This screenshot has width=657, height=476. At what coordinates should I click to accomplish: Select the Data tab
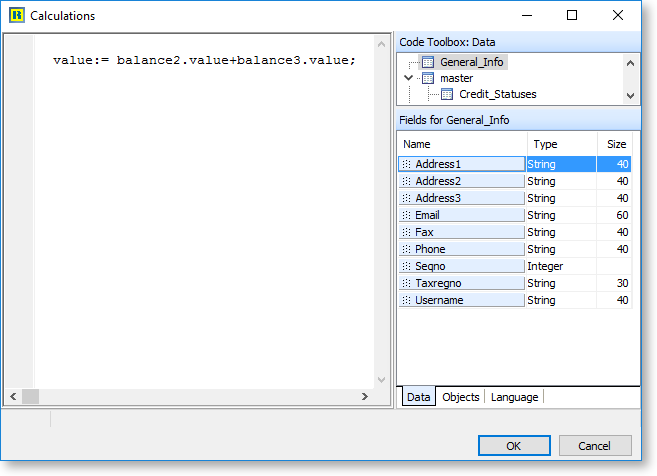tap(418, 397)
